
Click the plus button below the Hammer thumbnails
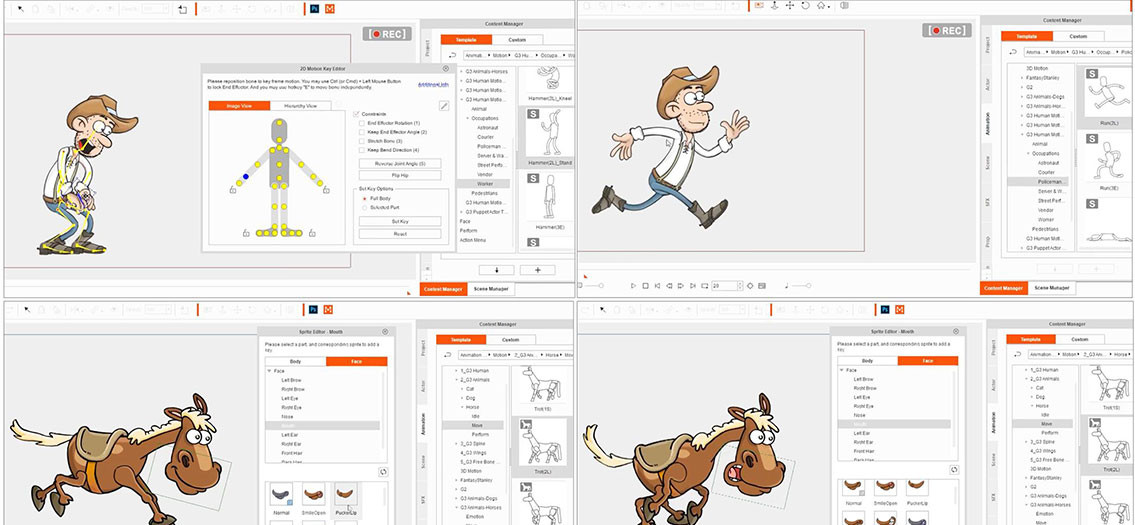tap(537, 269)
